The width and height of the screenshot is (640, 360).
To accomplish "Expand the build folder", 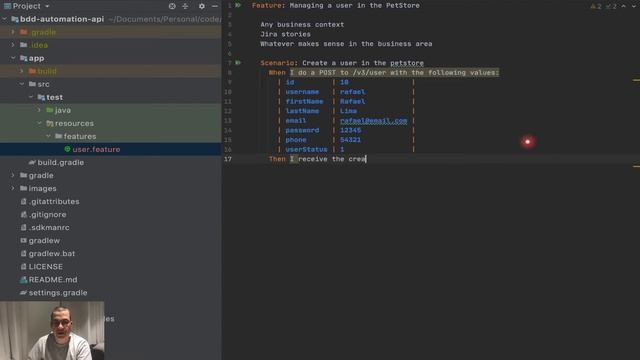I will [22, 71].
